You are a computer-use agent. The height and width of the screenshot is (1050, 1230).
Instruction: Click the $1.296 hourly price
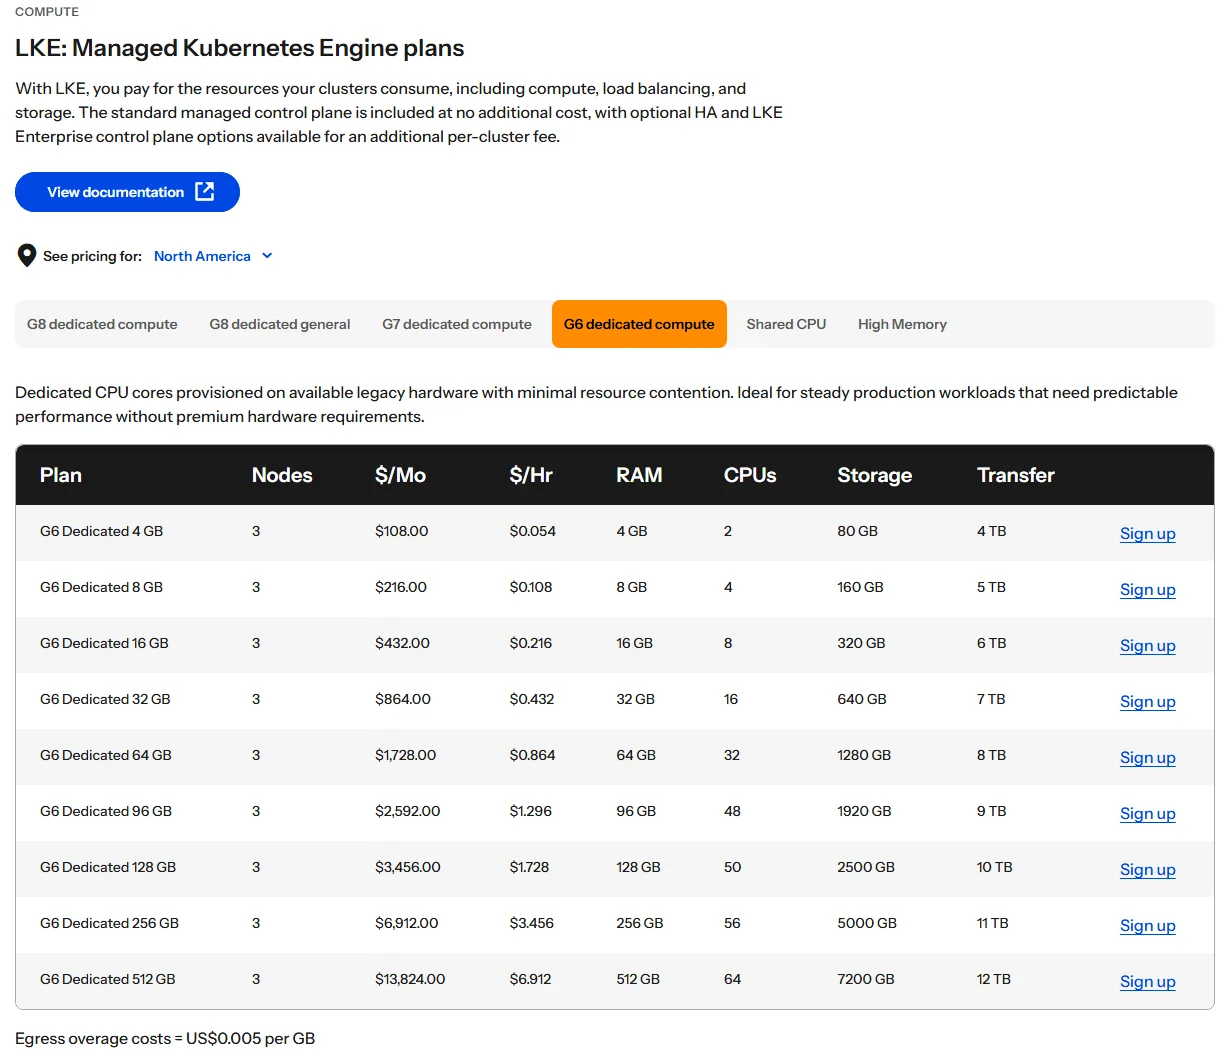(530, 811)
